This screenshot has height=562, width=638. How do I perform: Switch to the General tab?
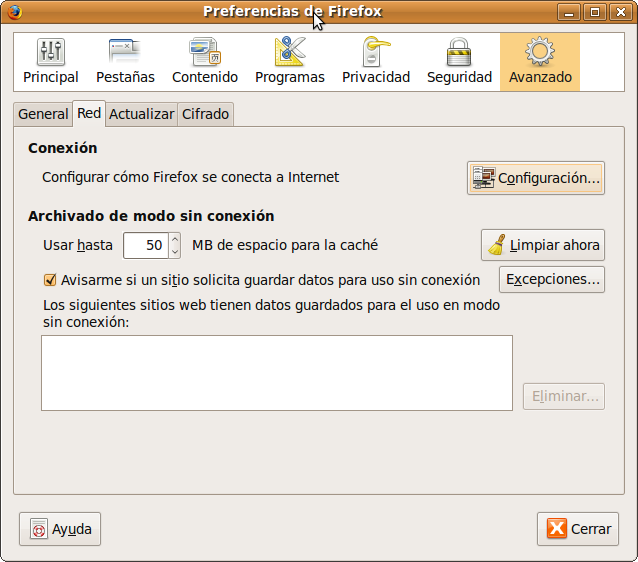43,114
